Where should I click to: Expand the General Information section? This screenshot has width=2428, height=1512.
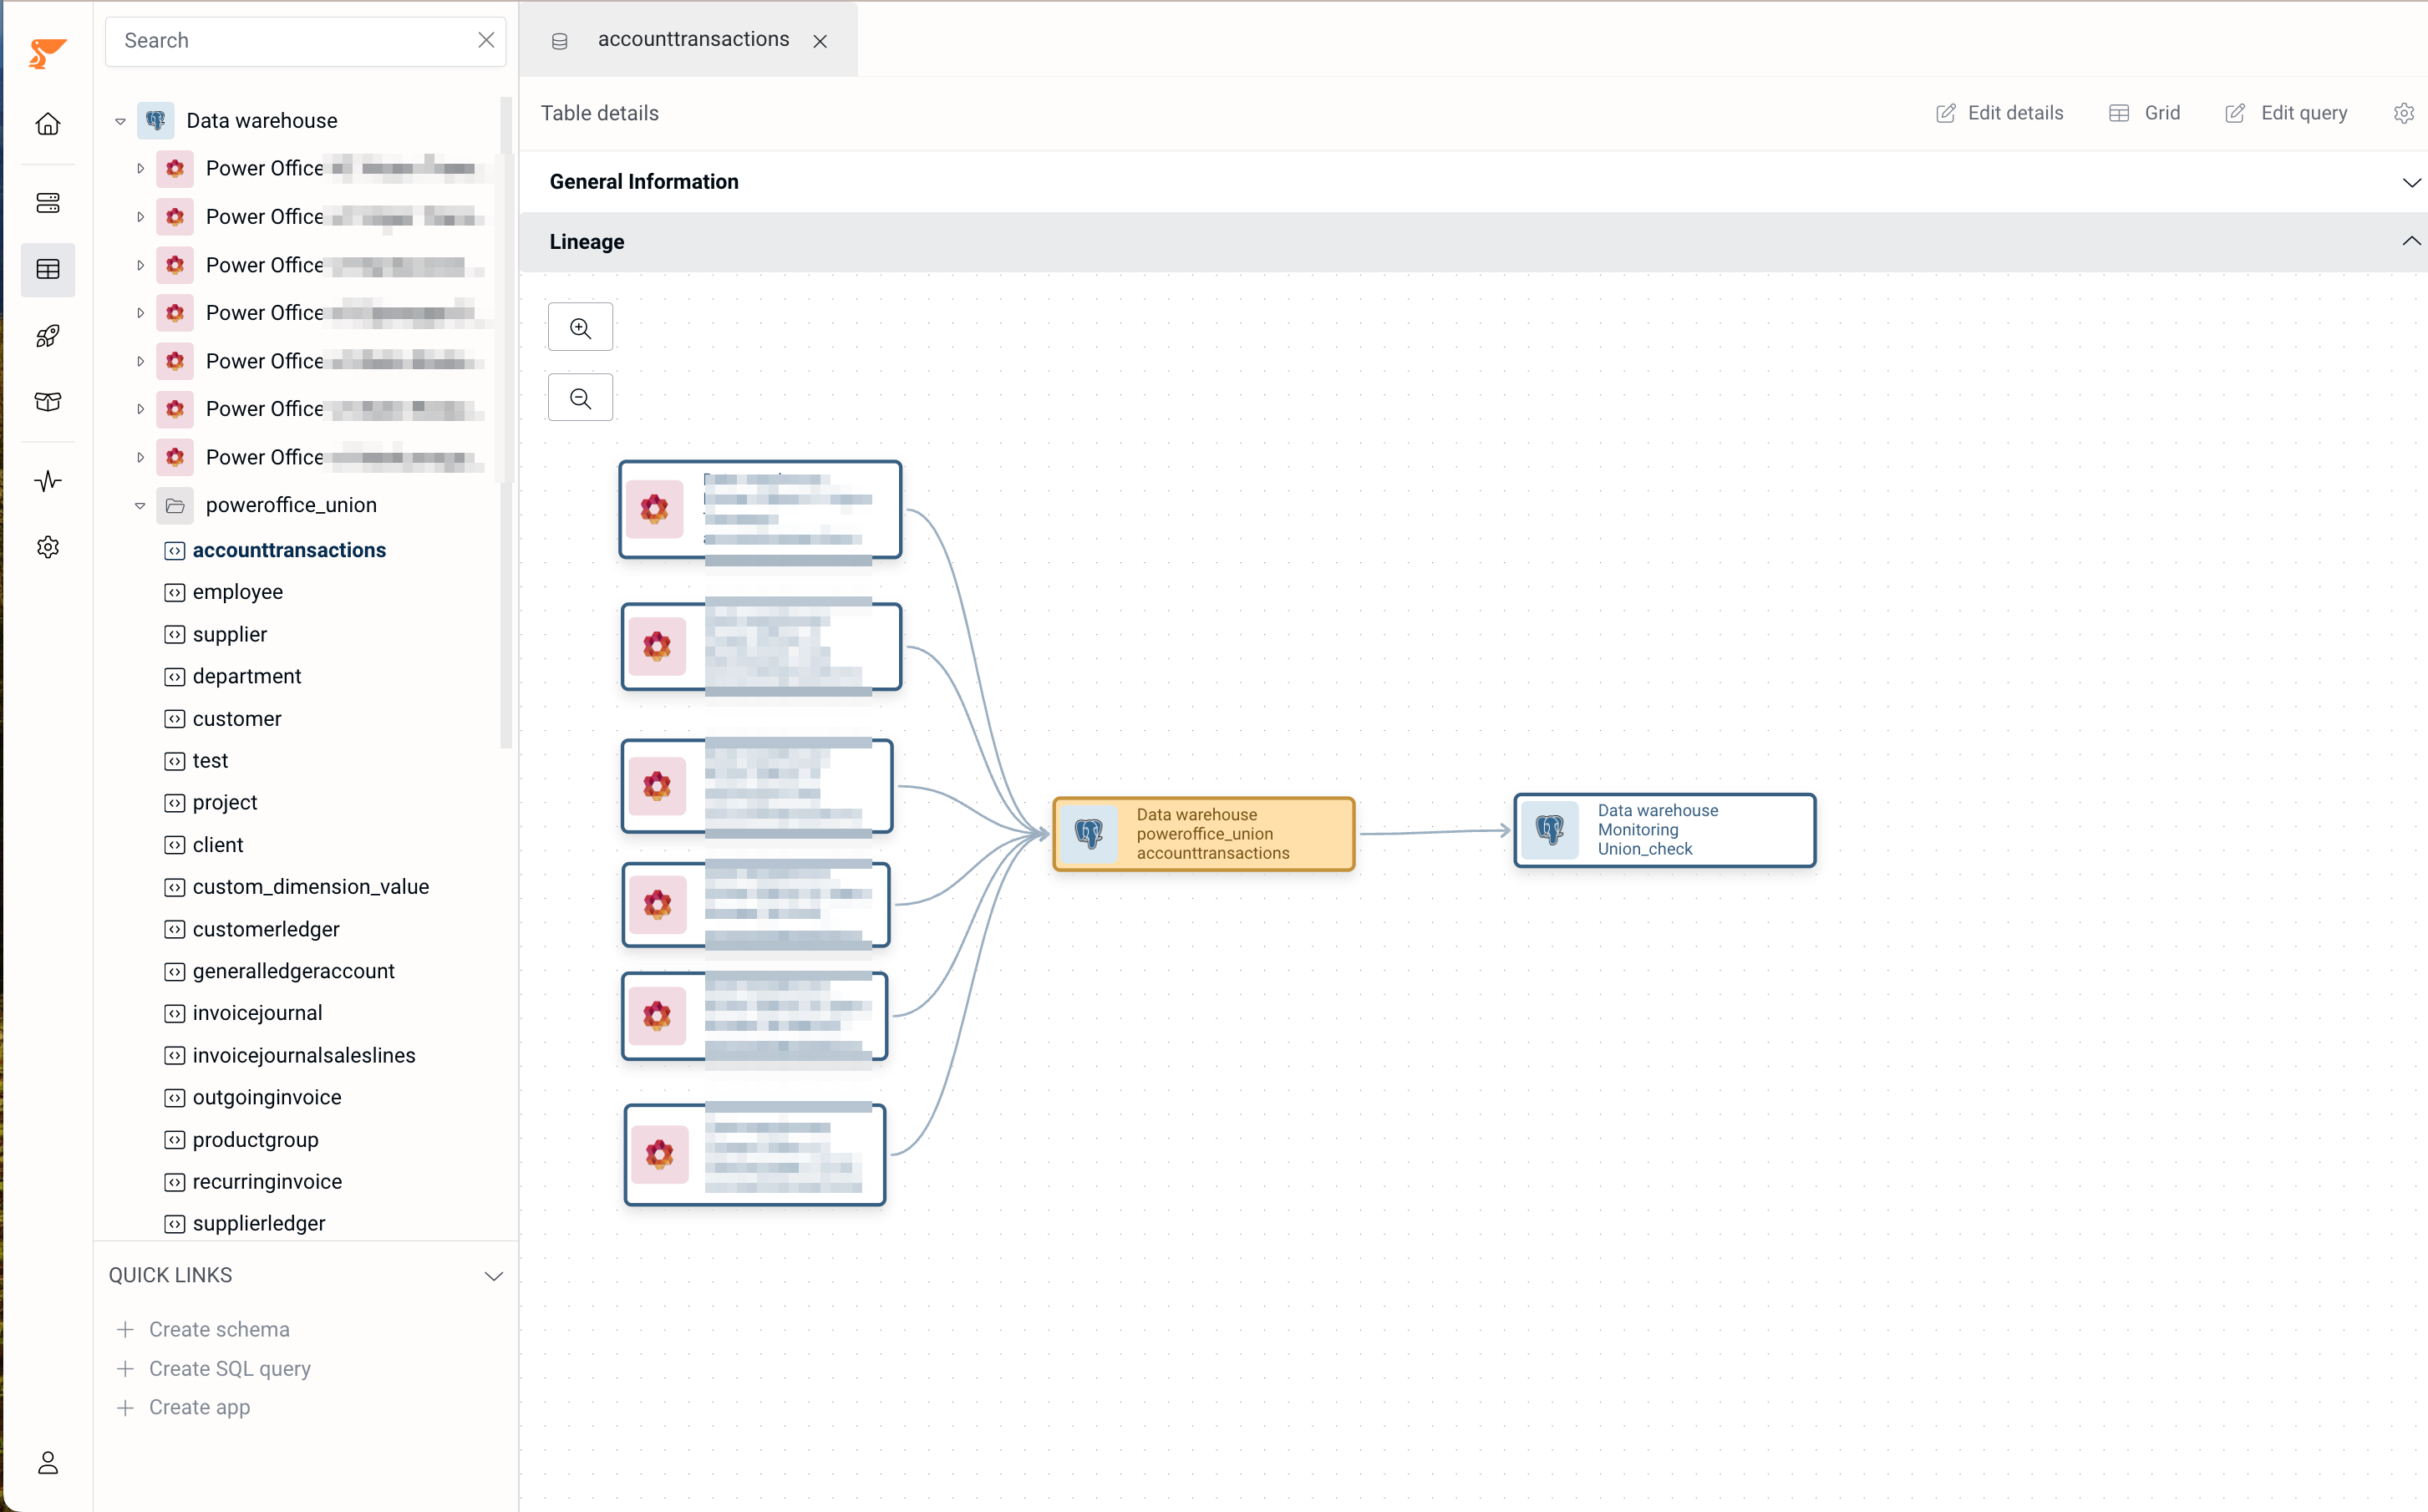pos(2411,182)
